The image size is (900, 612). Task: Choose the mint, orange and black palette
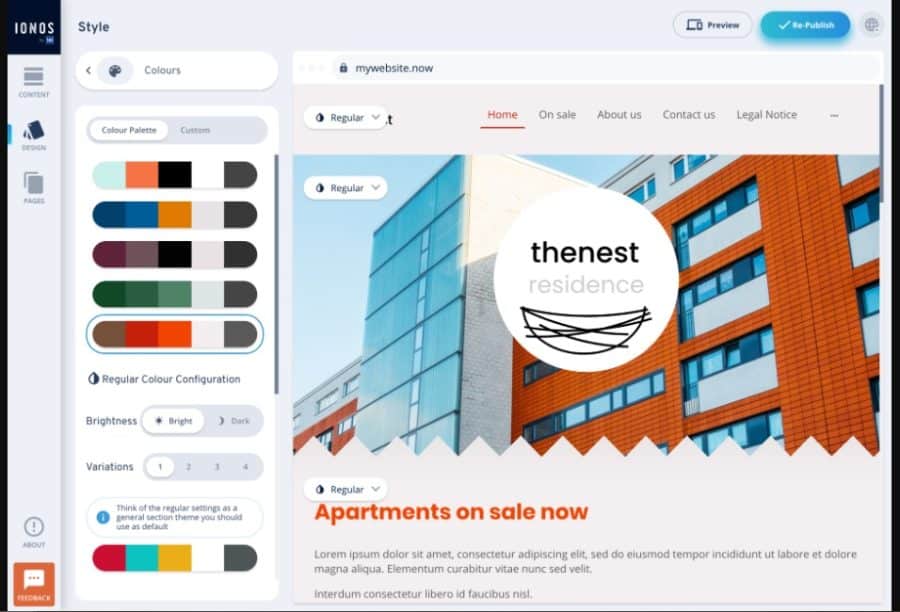(x=174, y=175)
